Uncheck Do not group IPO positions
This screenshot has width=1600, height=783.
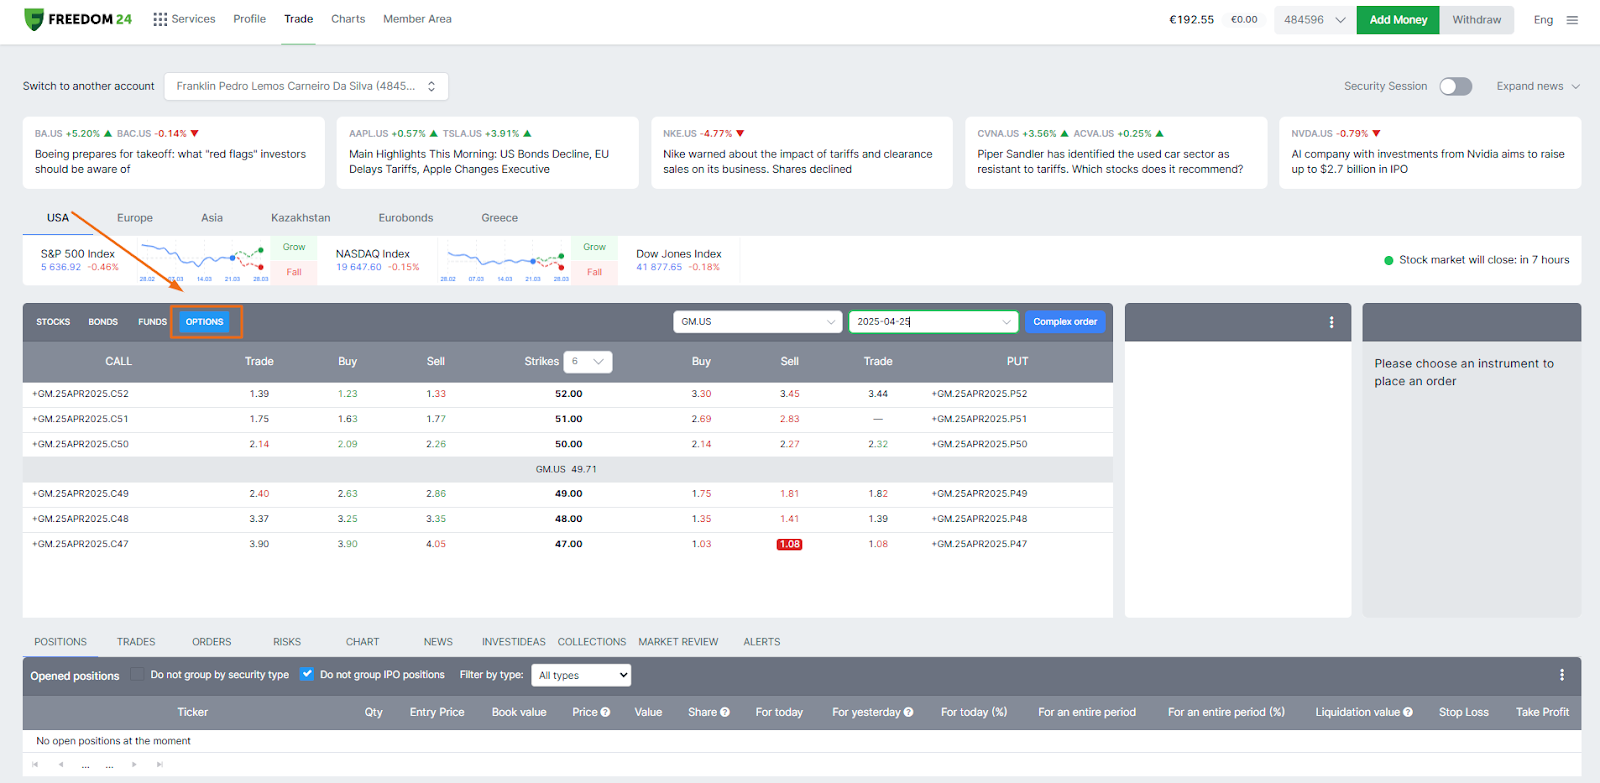[307, 675]
